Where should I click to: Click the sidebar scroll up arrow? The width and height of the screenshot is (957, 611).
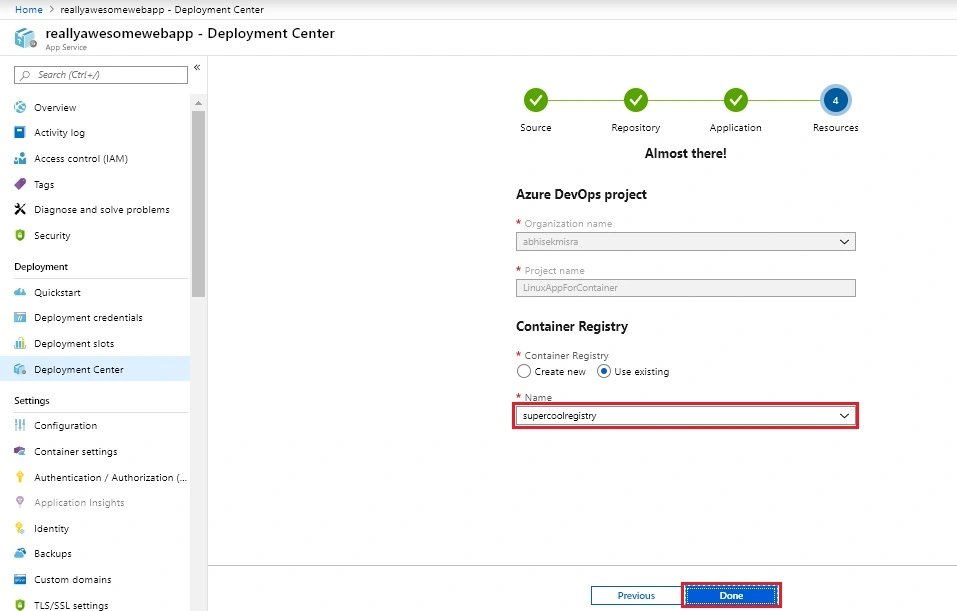pyautogui.click(x=198, y=103)
